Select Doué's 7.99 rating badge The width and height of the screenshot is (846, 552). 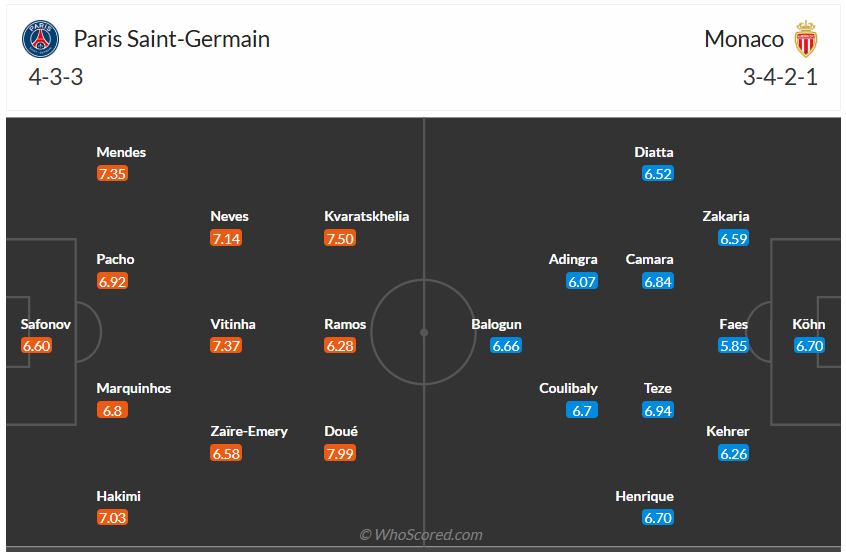pyautogui.click(x=340, y=454)
